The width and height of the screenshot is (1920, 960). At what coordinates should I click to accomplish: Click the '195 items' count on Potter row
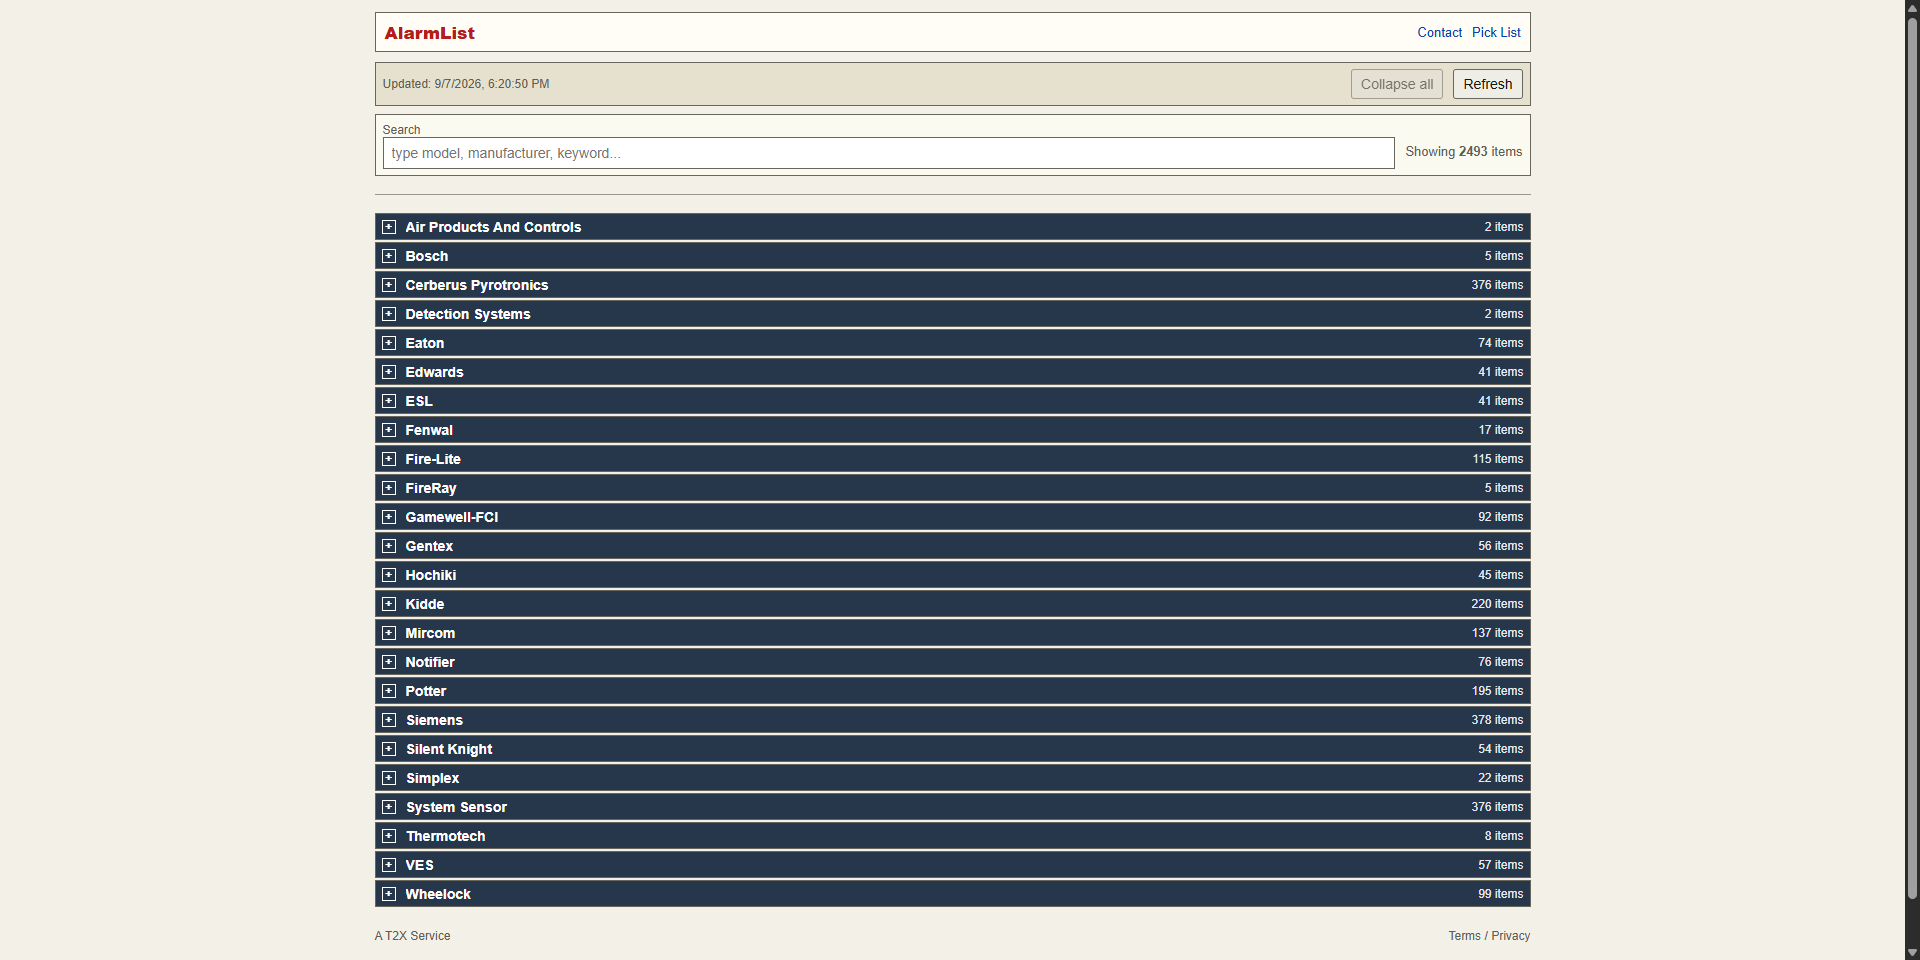(1497, 691)
